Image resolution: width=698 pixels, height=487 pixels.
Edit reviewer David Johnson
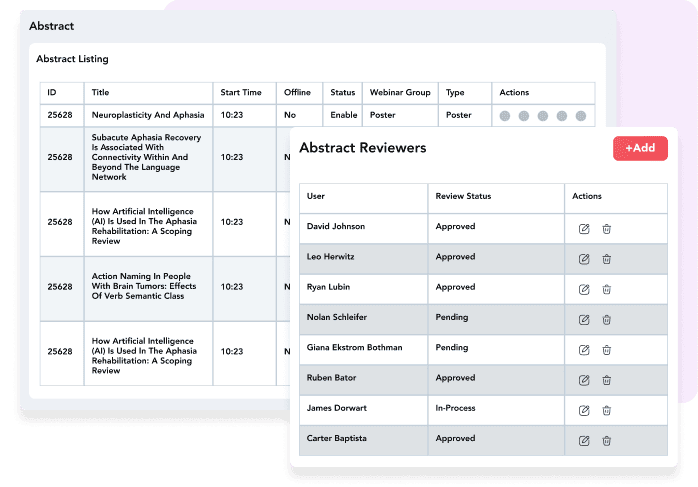pos(584,229)
